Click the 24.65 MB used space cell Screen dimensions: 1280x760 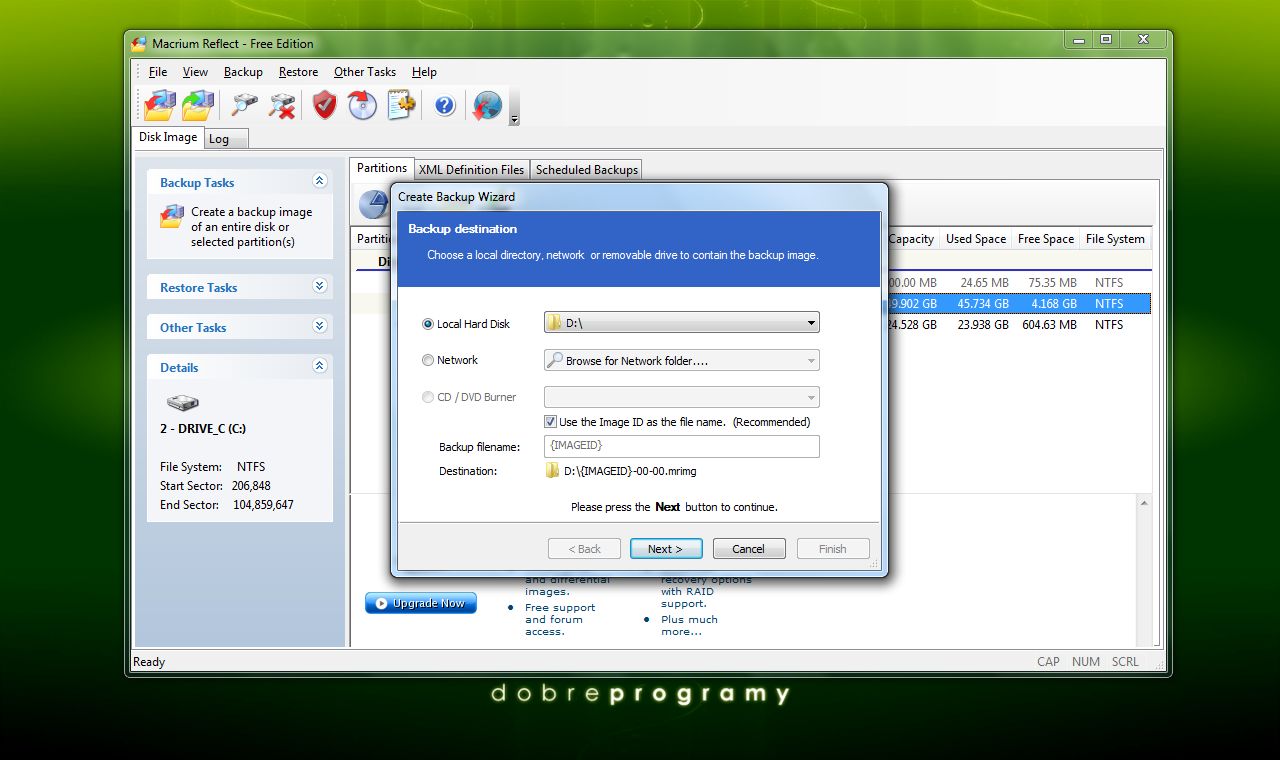(985, 283)
